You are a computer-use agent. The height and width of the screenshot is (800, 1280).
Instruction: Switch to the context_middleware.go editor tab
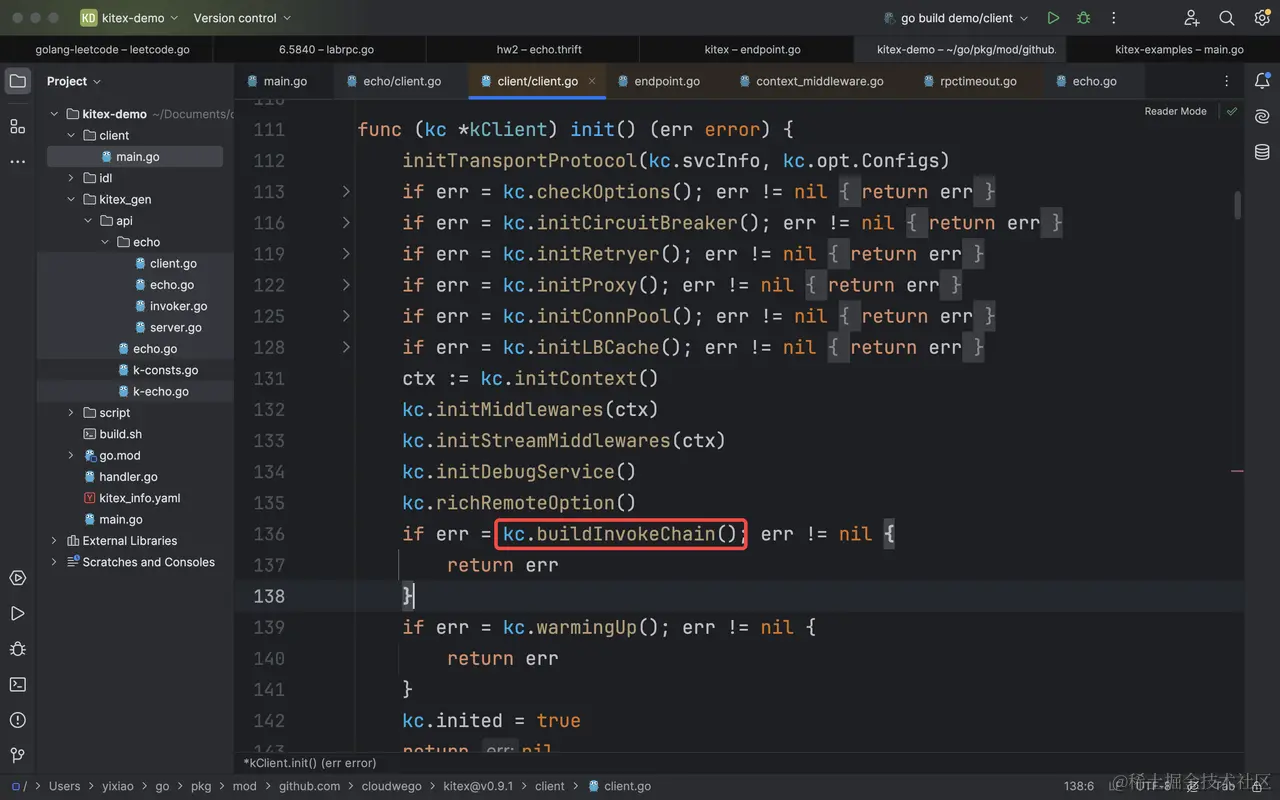tap(811, 81)
